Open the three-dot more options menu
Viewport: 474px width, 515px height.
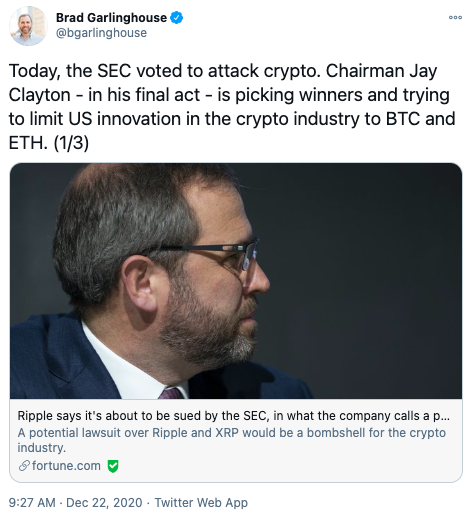(455, 17)
